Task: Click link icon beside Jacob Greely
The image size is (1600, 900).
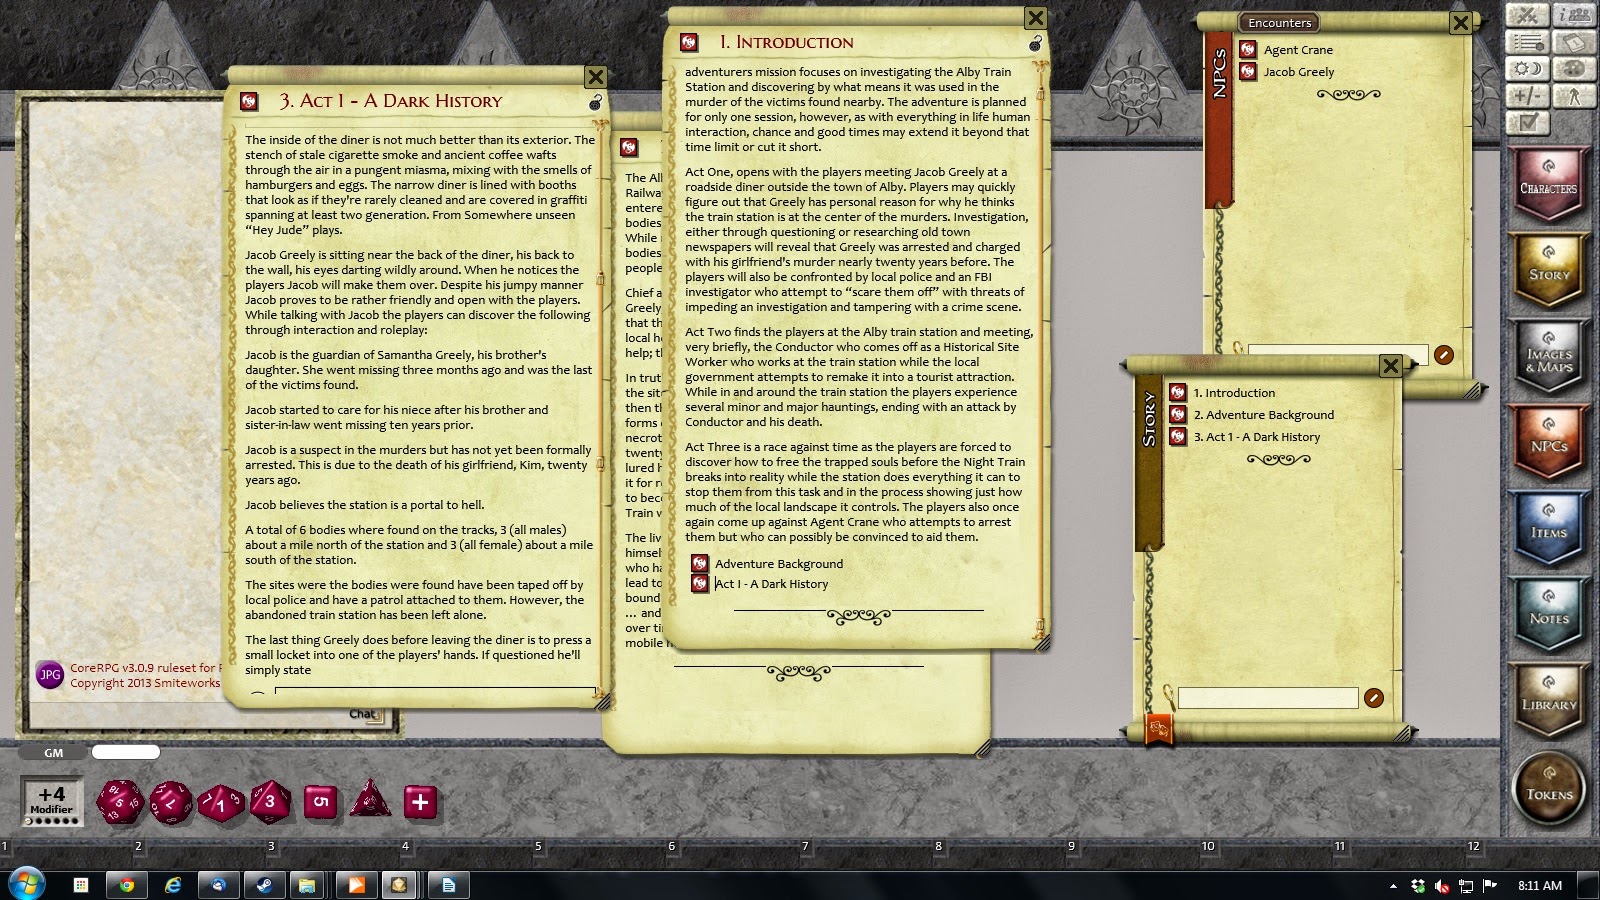Action: click(x=1248, y=71)
